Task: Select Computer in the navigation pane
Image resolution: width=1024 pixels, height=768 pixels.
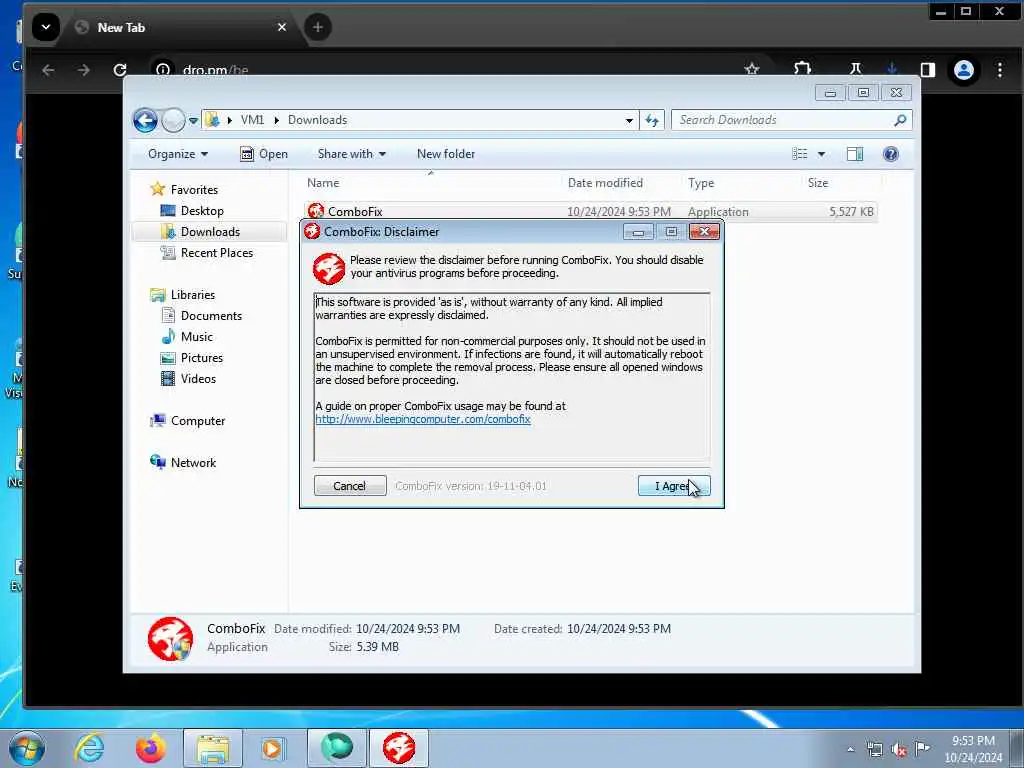Action: tap(197, 421)
